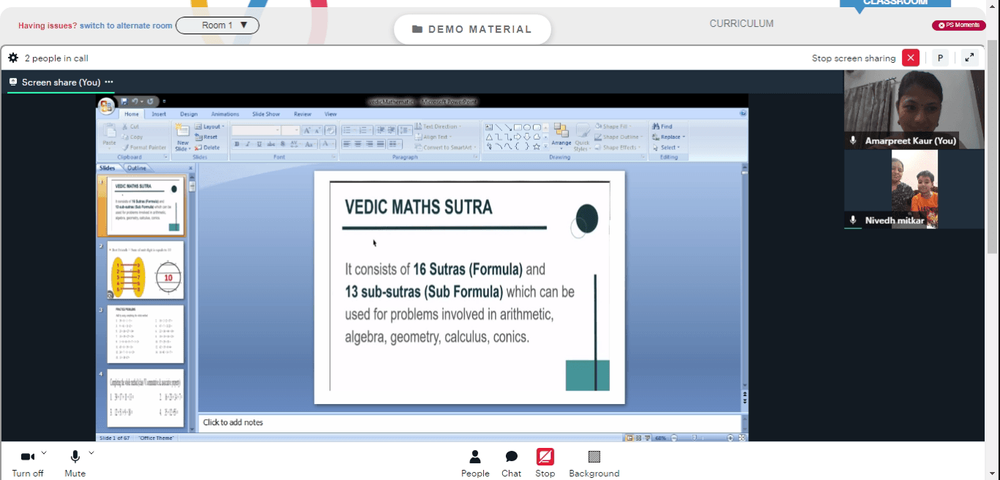
Task: Click the notes field
Action: click(x=470, y=423)
